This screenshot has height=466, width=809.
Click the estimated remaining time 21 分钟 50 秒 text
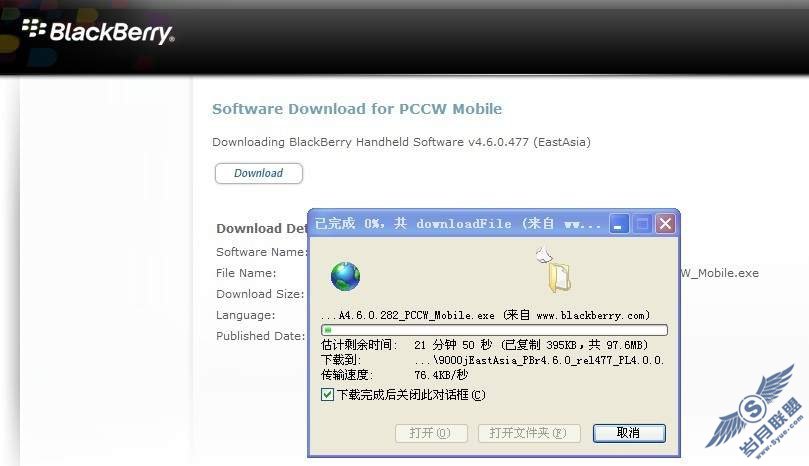(453, 345)
